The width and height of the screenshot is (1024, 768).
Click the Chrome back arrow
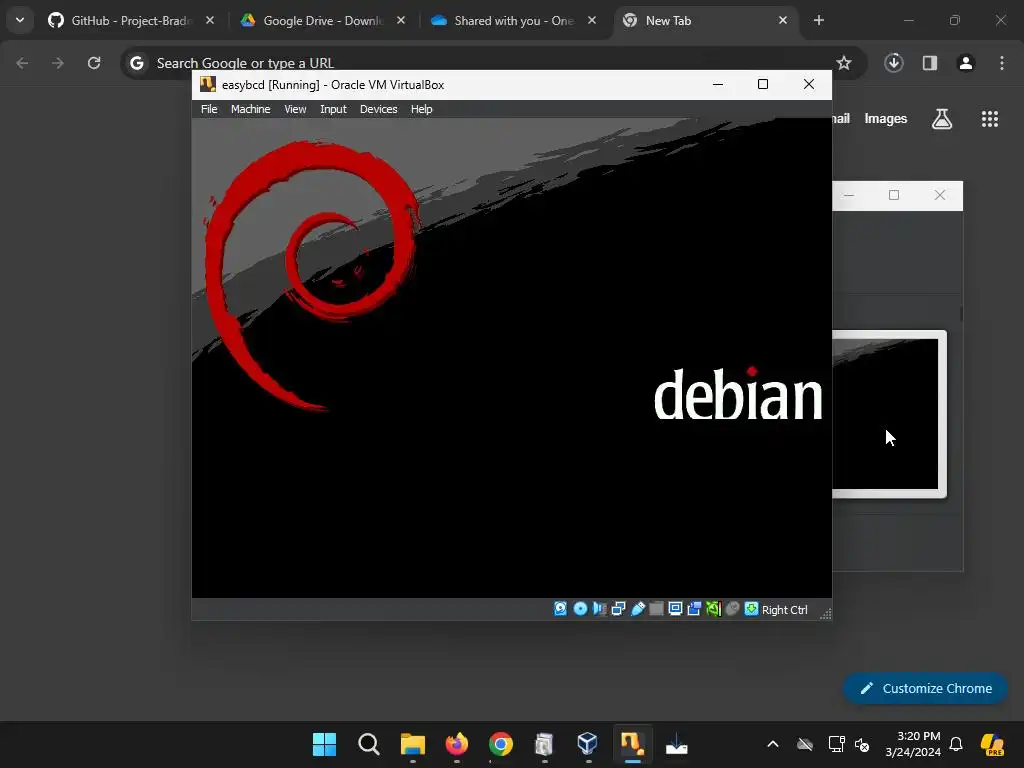tap(22, 63)
